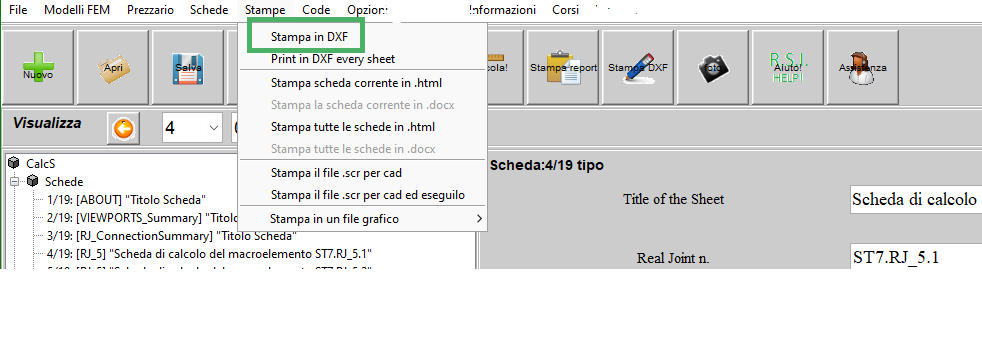The image size is (982, 361).
Task: Choose Print in DXF every sheet
Action: tap(333, 59)
